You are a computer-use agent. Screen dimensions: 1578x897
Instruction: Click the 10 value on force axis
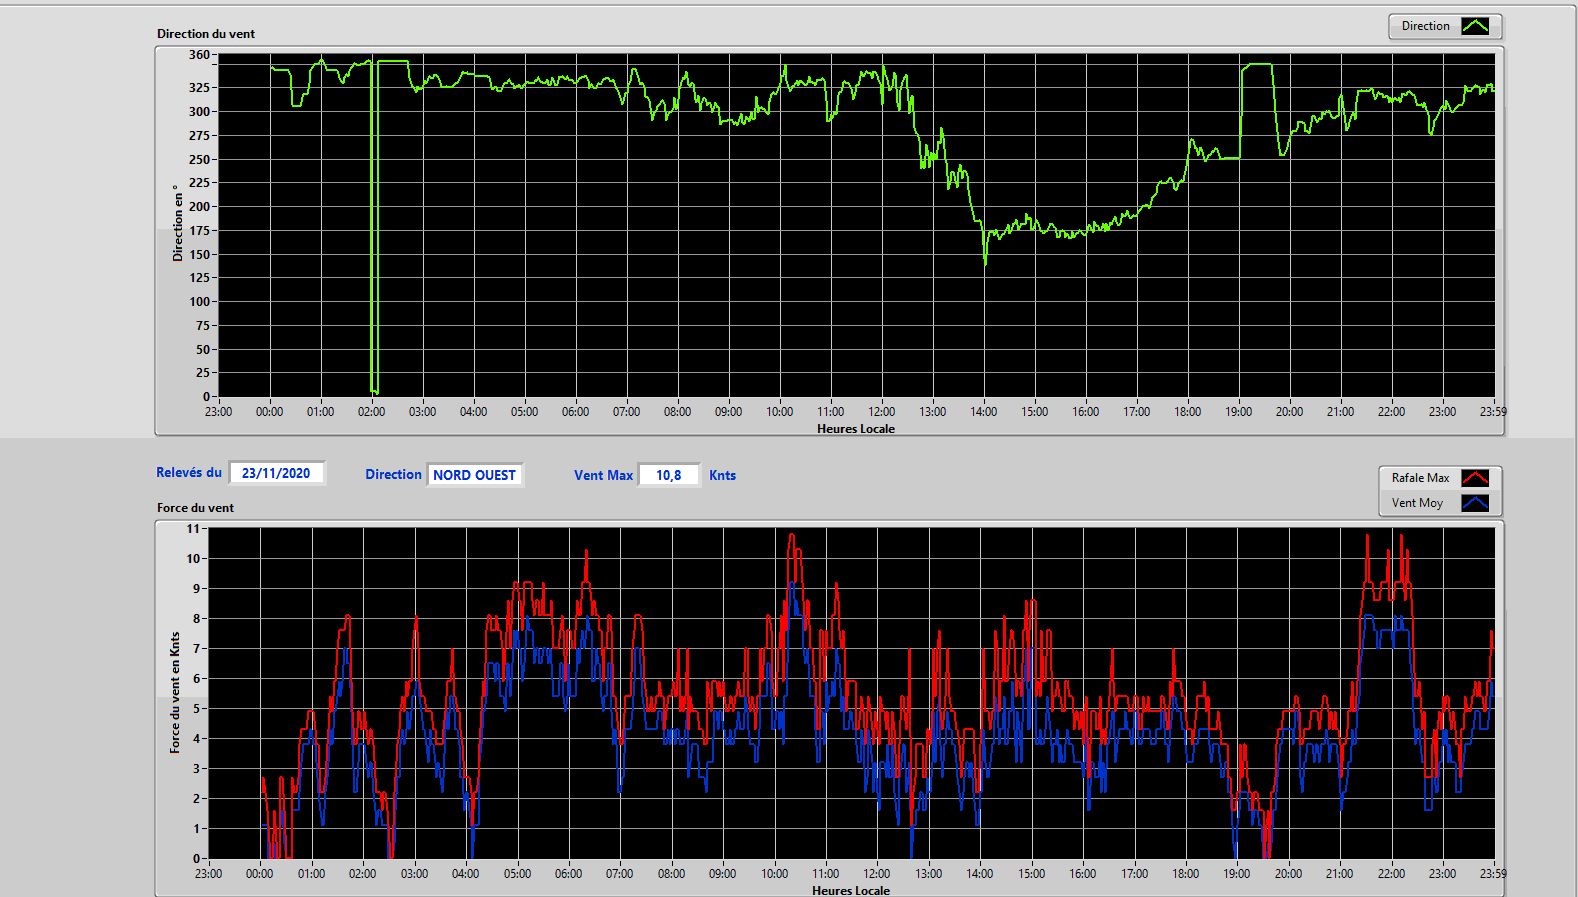point(193,559)
